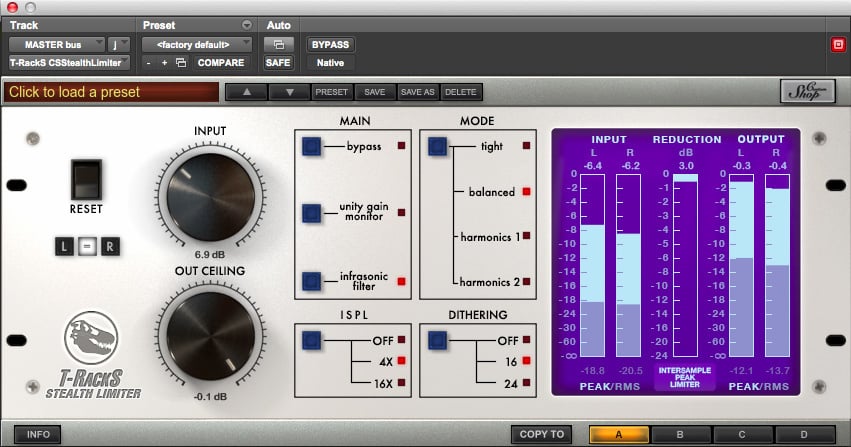The image size is (851, 447).
Task: Expand the Preset header menu arrow
Action: [x=247, y=24]
